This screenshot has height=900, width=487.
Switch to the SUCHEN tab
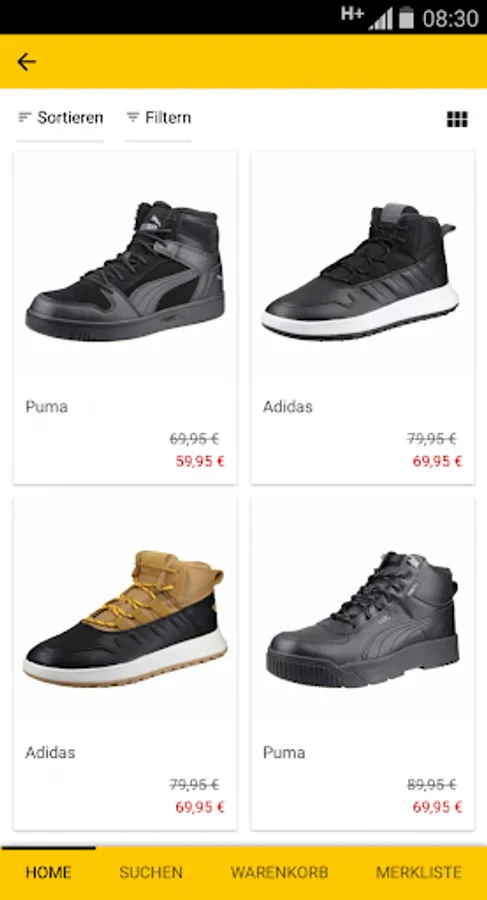151,872
